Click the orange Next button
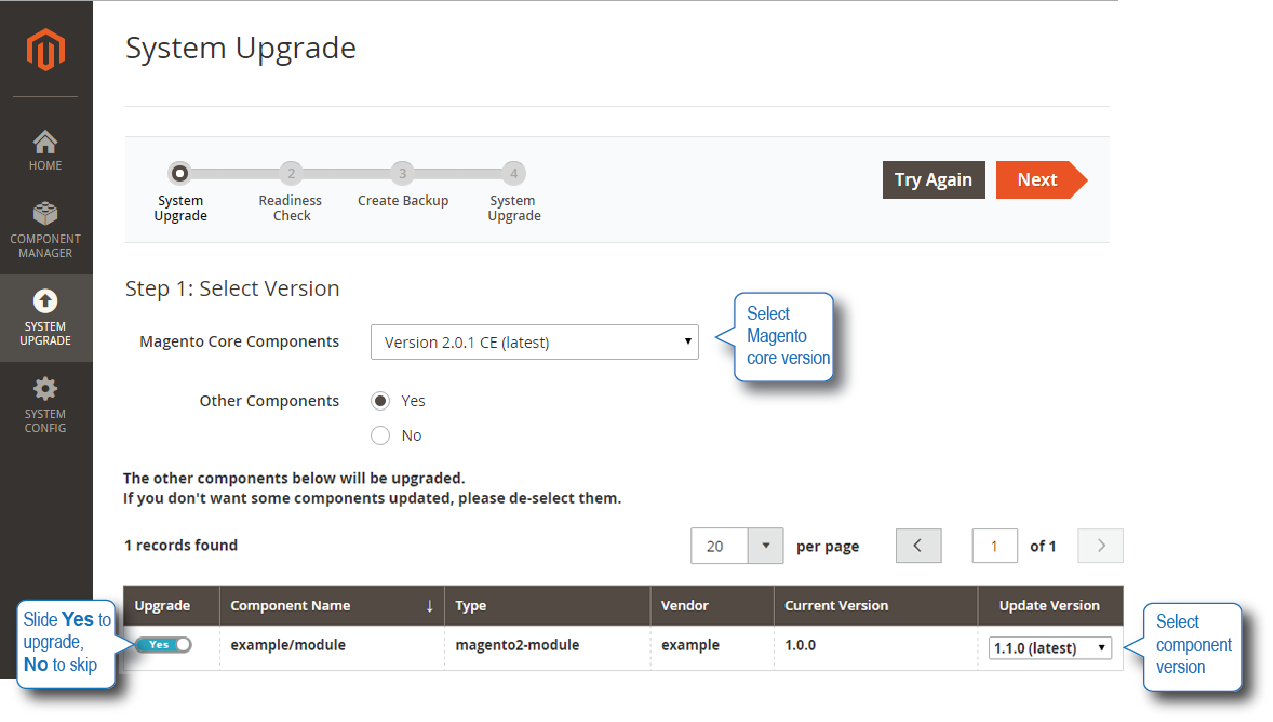 pos(1041,180)
